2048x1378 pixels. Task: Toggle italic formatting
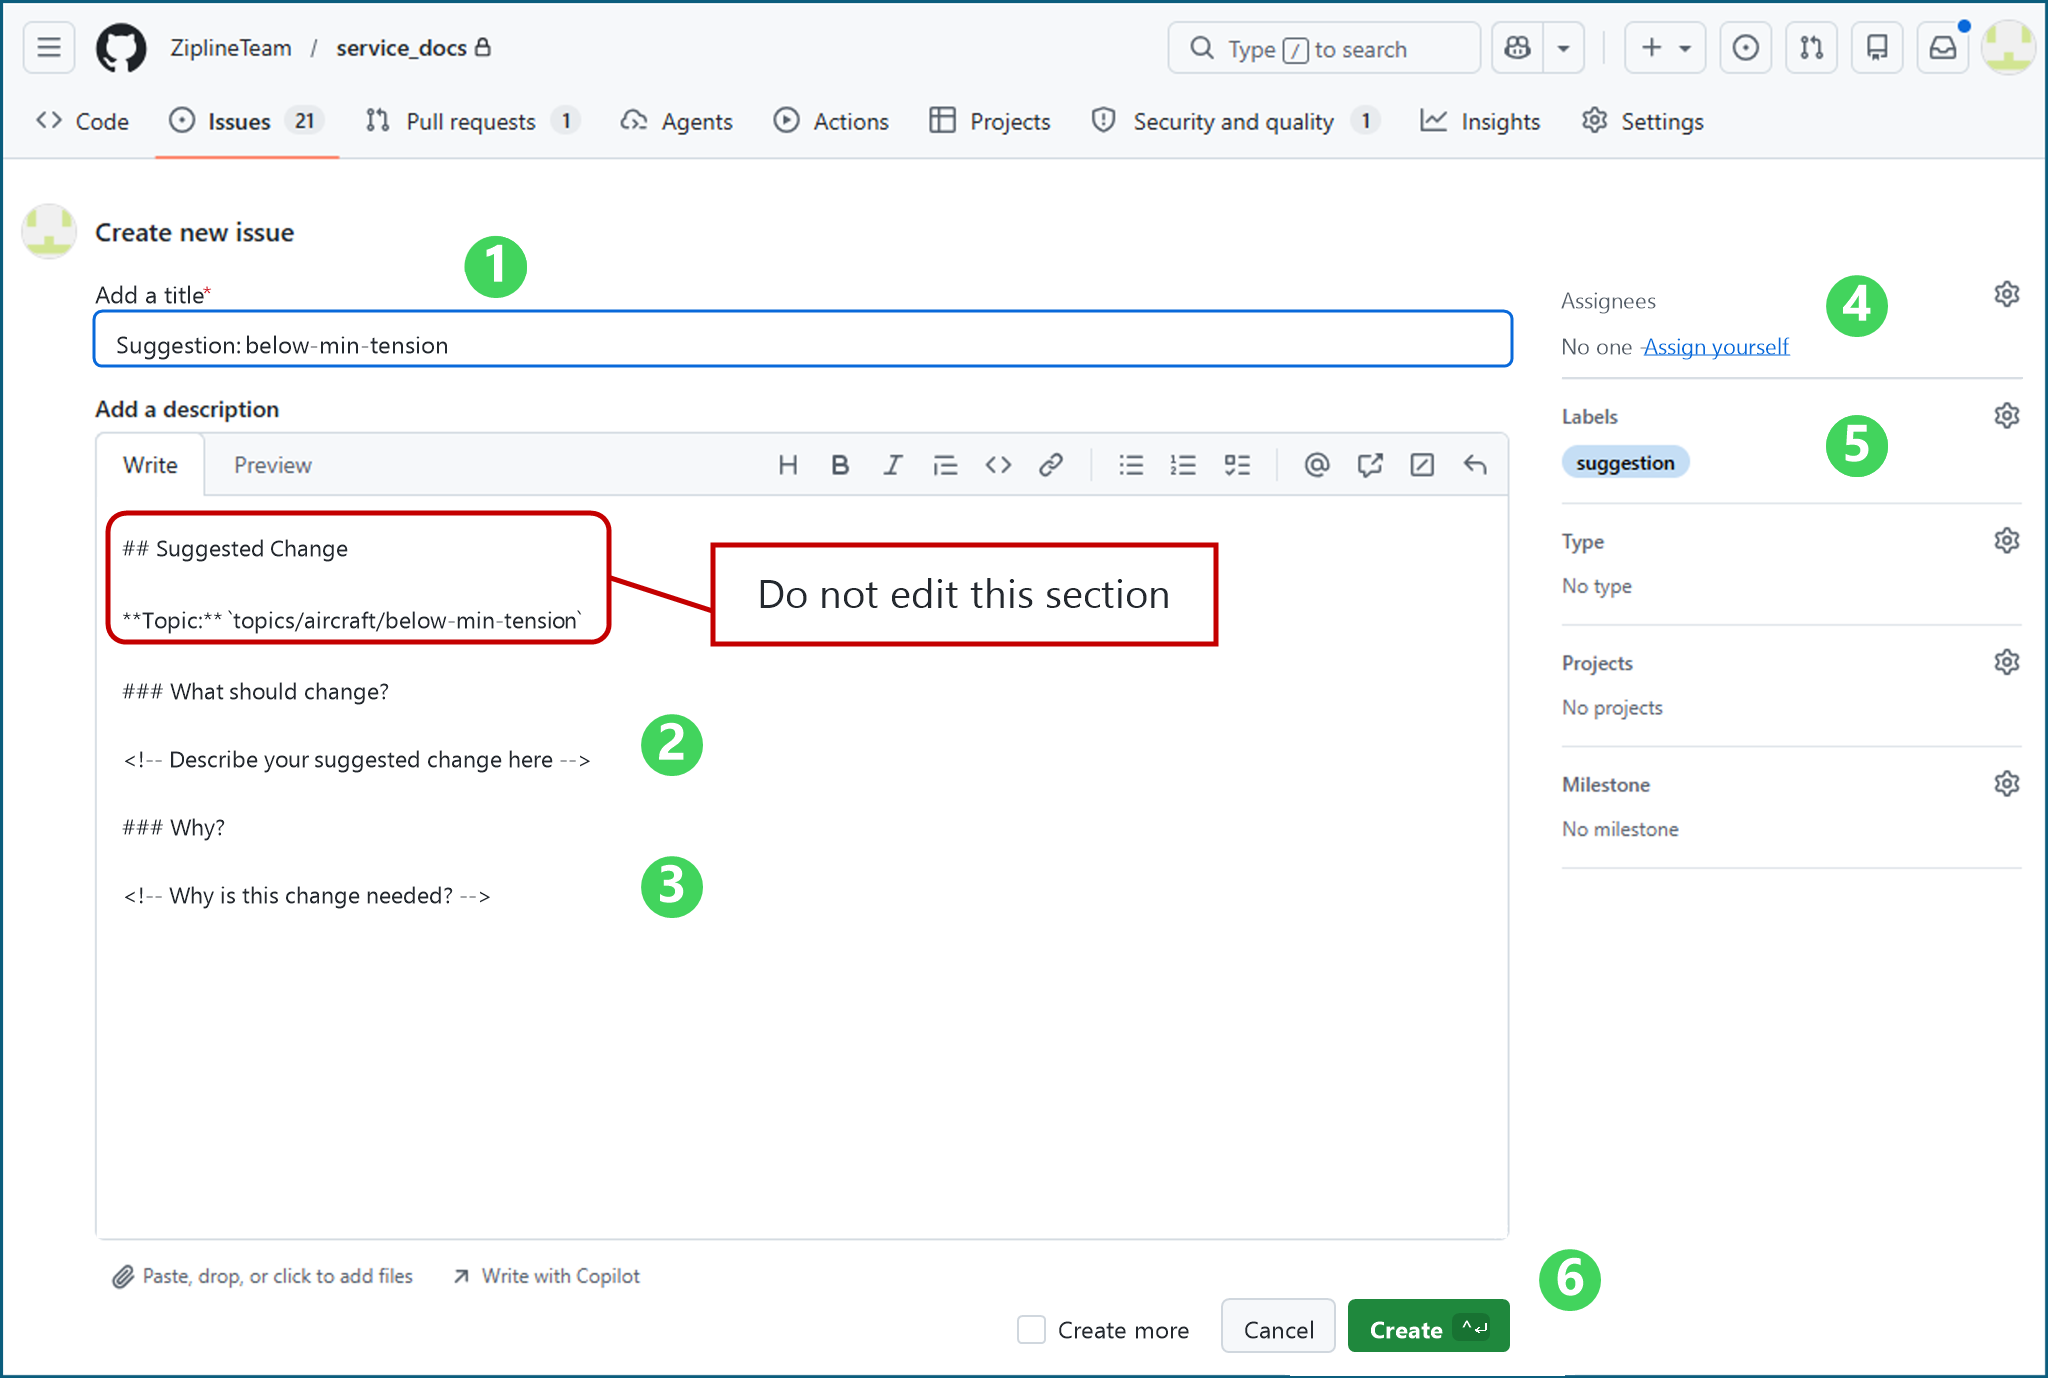click(892, 465)
